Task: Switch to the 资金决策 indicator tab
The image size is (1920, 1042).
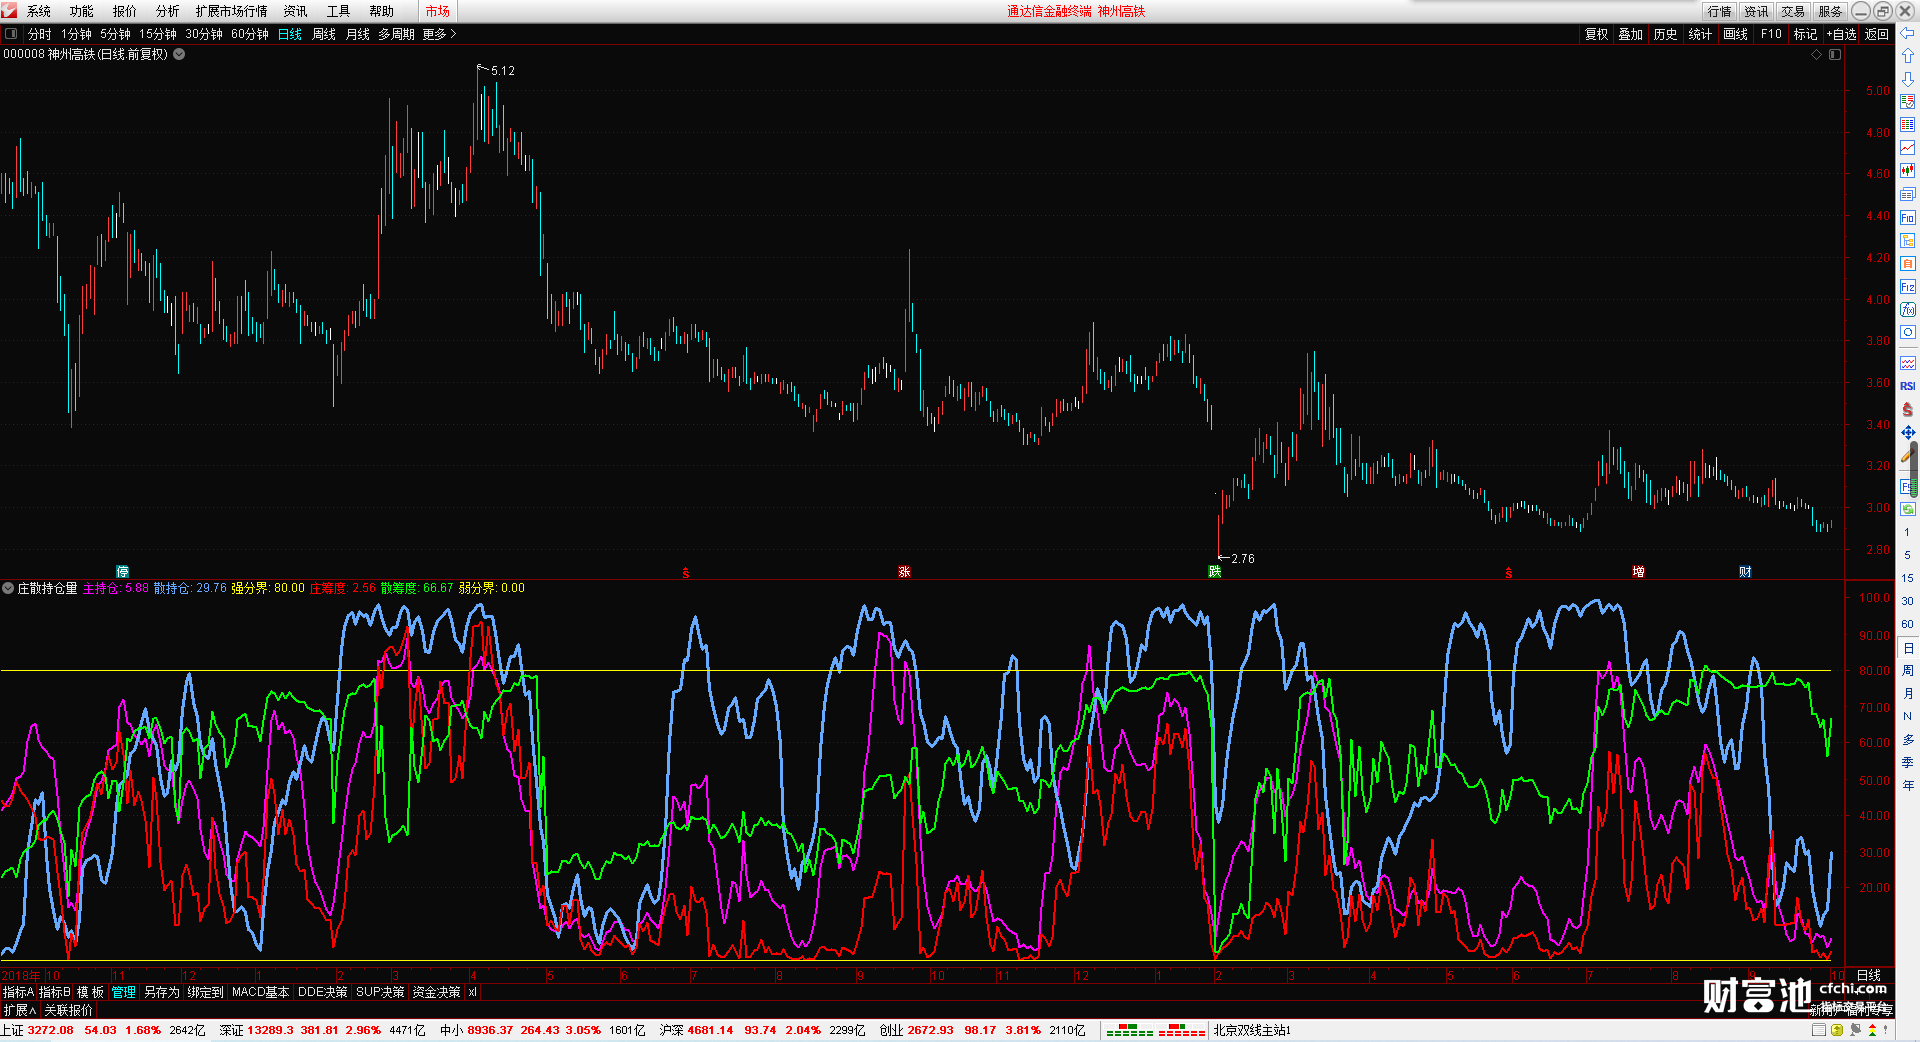Action: (x=436, y=992)
